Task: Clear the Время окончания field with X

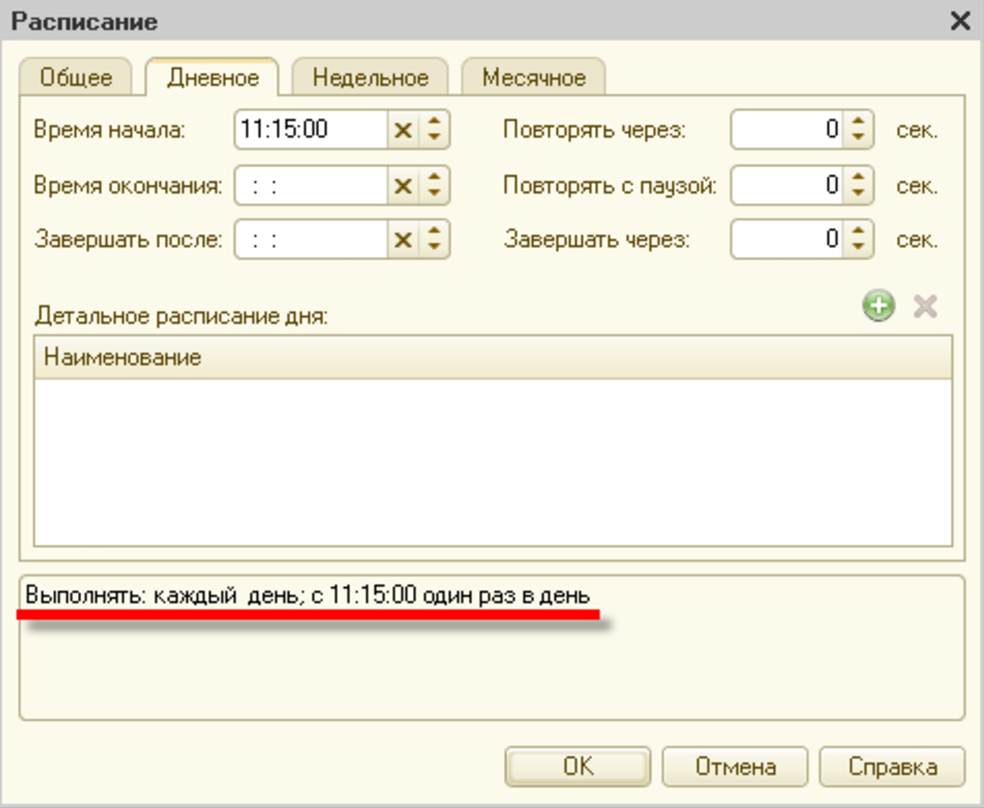Action: pyautogui.click(x=403, y=186)
